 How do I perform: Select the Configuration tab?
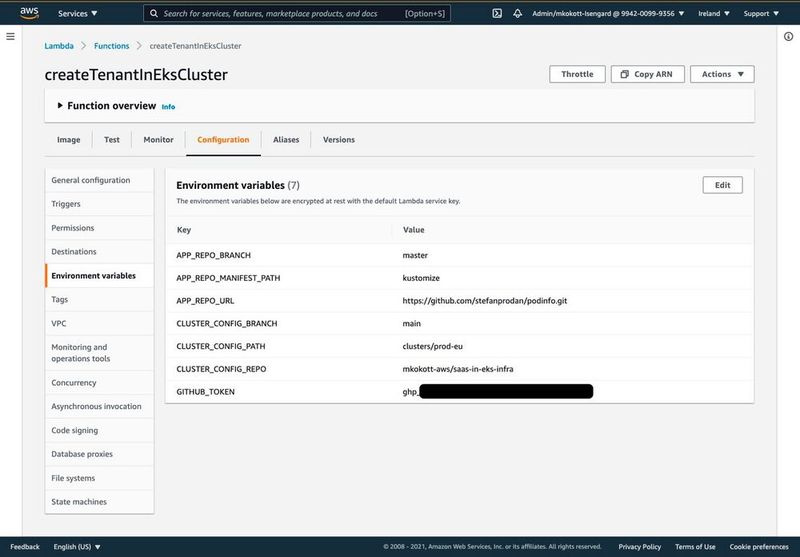223,140
